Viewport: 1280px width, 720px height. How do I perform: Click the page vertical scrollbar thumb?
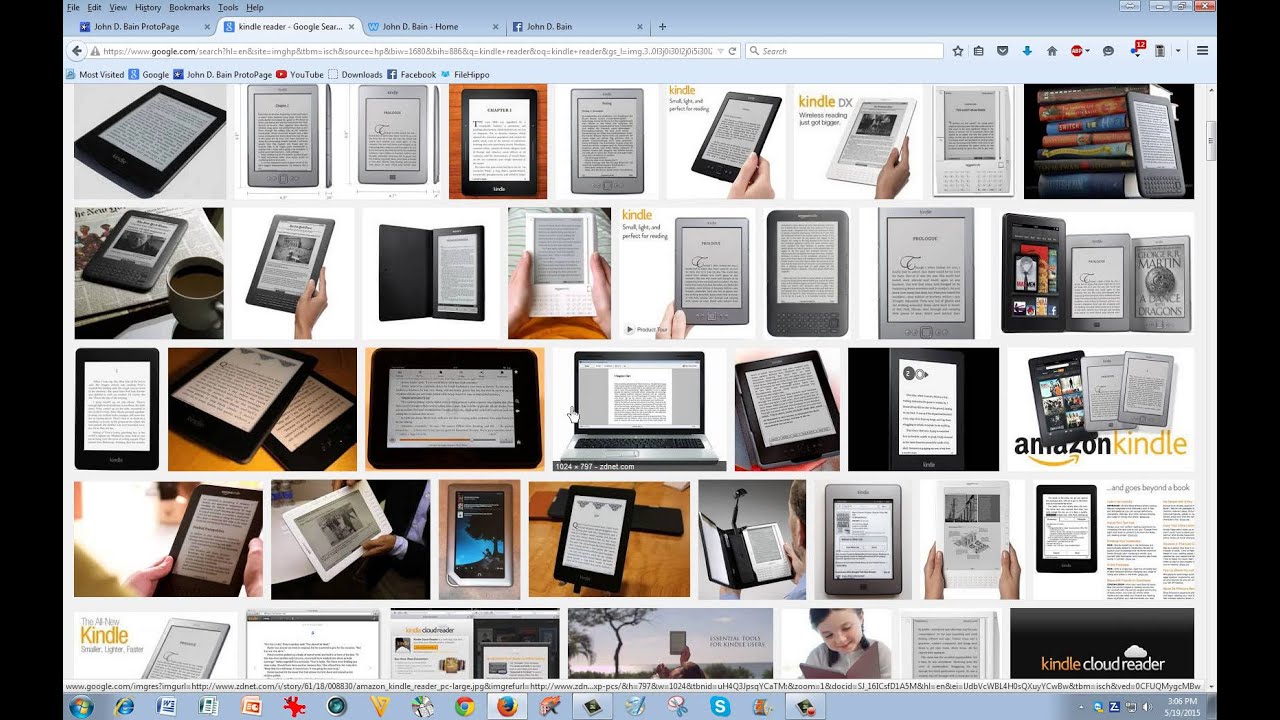coord(1211,139)
